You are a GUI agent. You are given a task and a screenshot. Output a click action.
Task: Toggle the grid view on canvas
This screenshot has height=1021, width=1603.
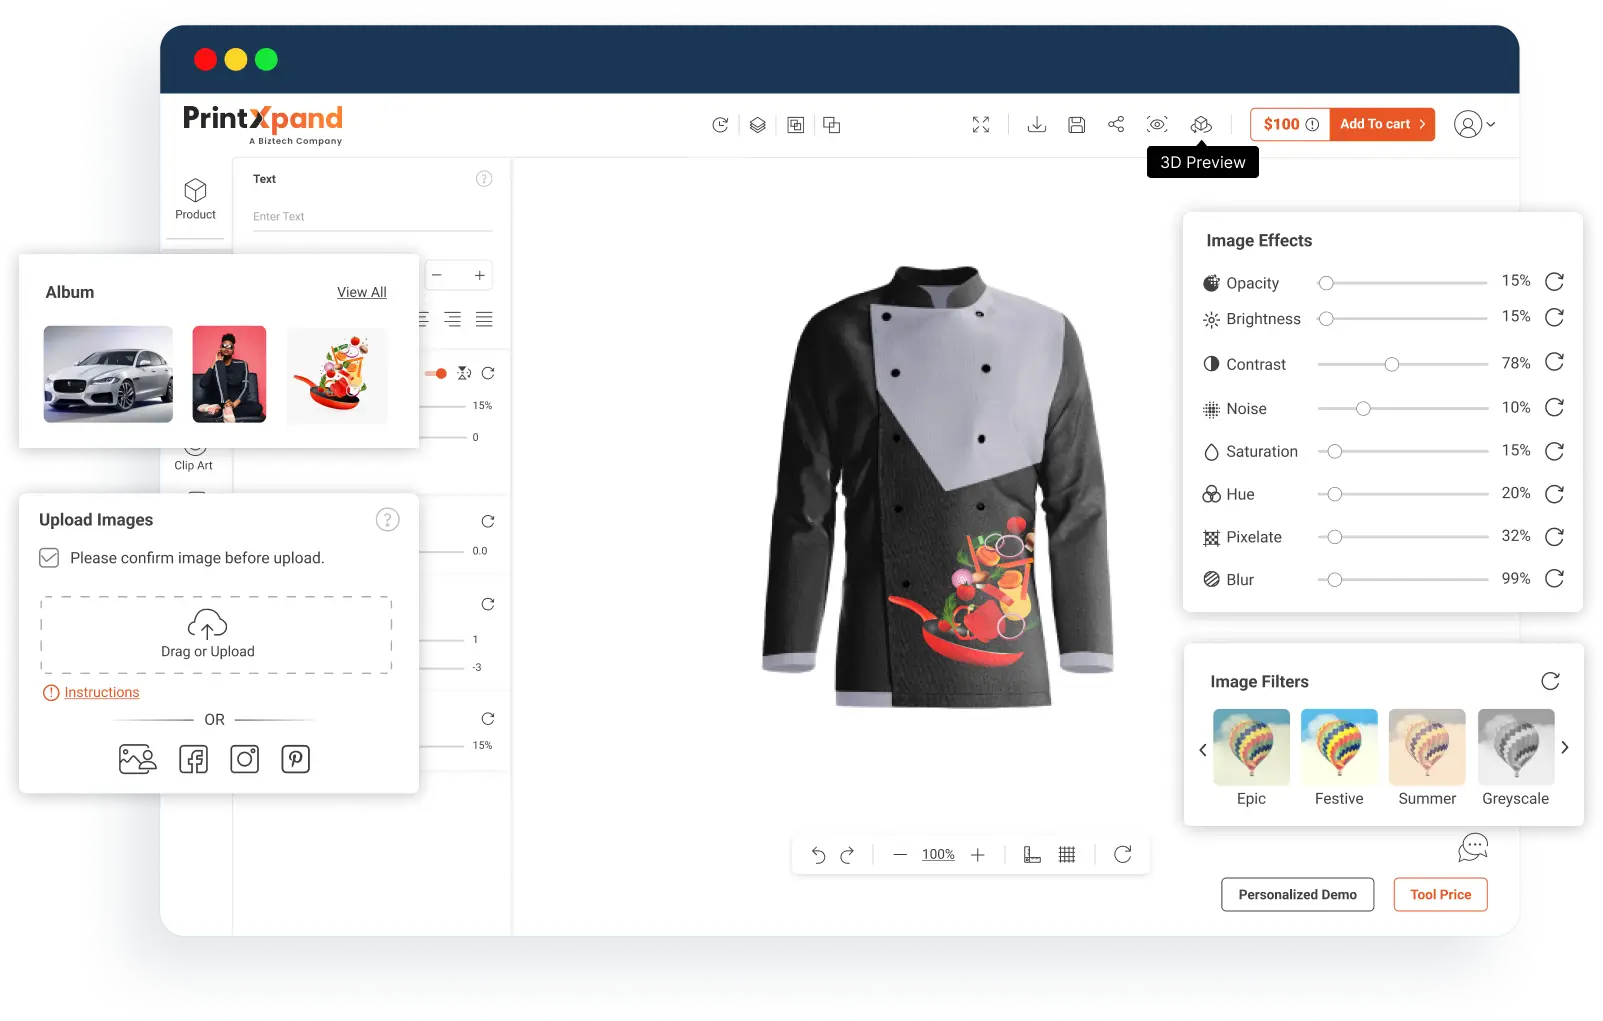point(1067,855)
